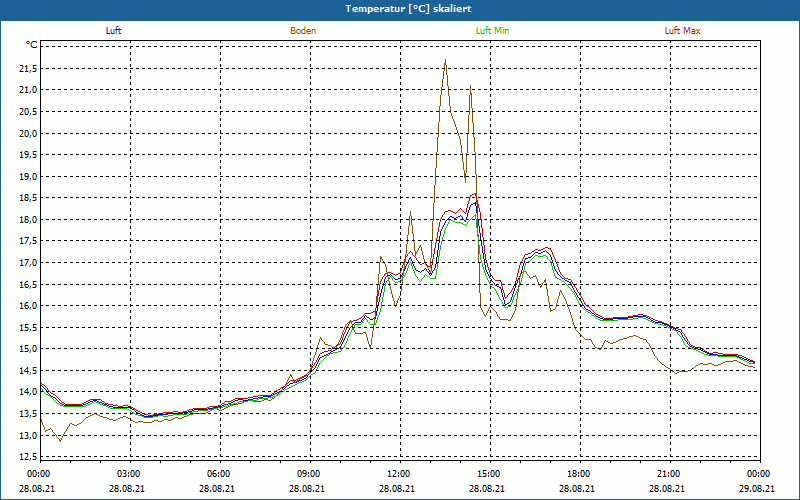
Task: Click the 09:00 time axis label
Action: 310,474
